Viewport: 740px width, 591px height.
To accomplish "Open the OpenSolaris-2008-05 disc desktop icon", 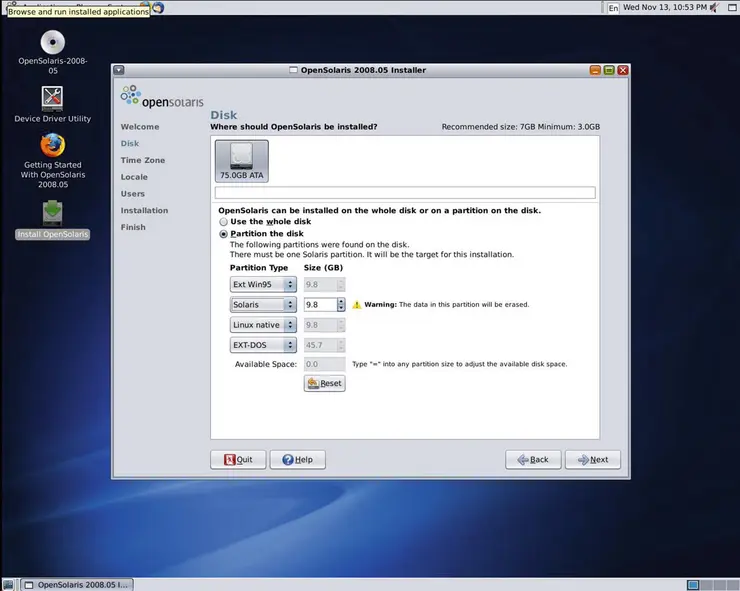I will click(x=52, y=42).
